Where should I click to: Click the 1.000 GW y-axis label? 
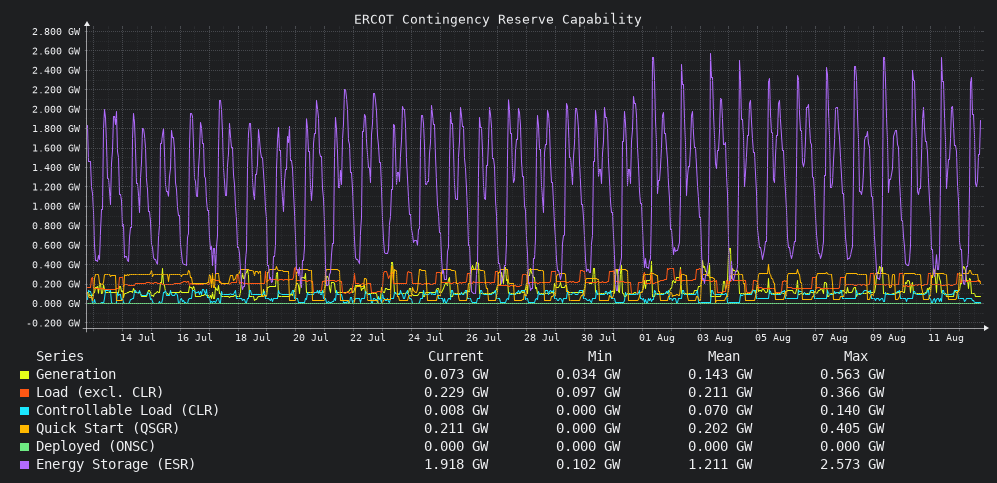(56, 207)
